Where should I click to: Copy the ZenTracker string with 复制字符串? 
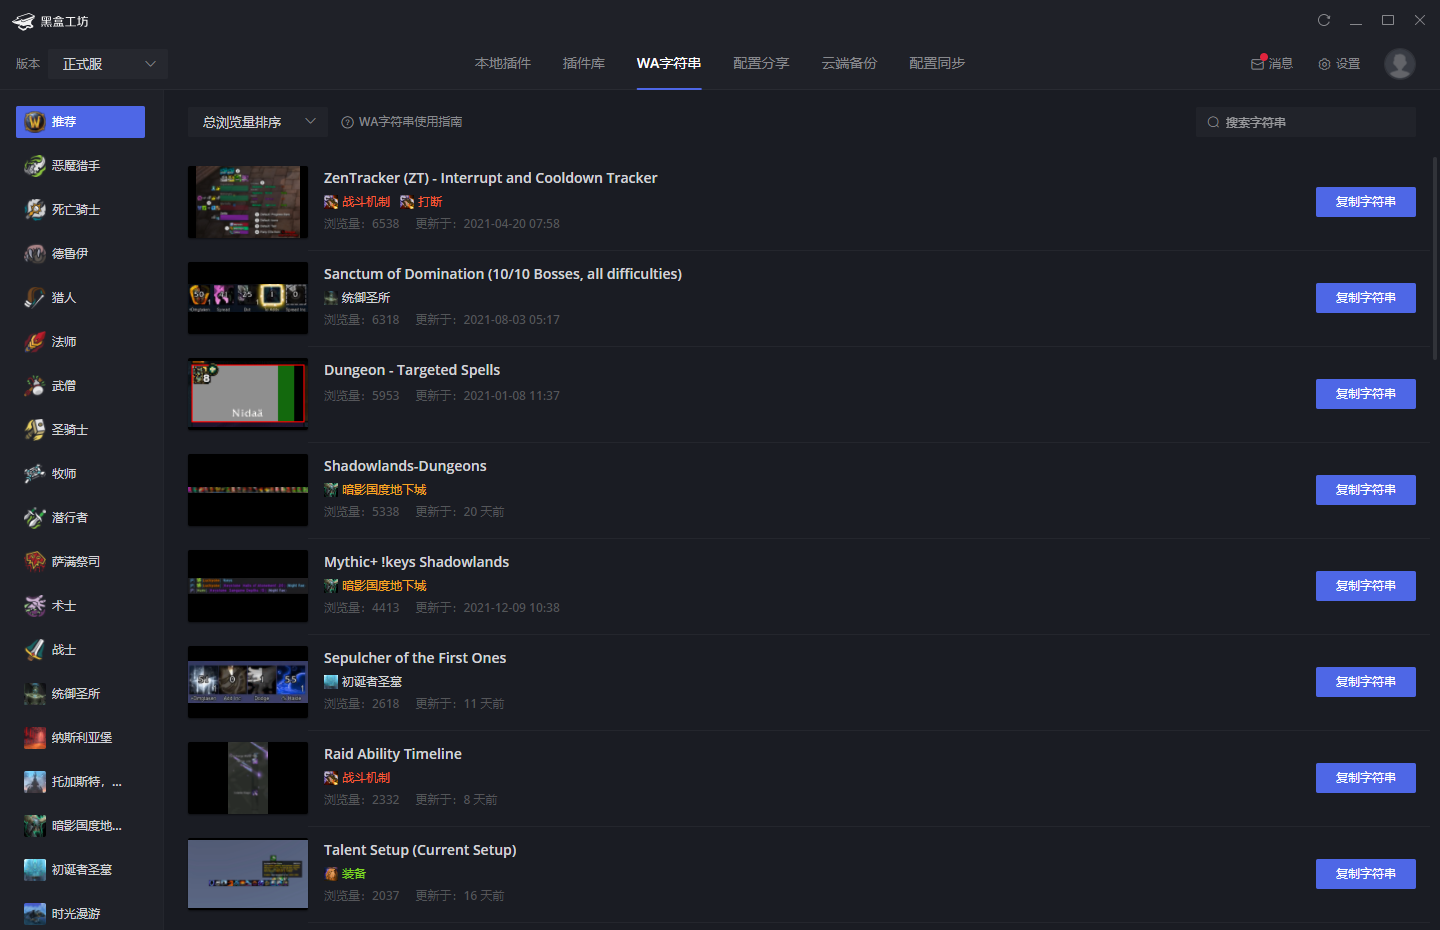[x=1365, y=202]
